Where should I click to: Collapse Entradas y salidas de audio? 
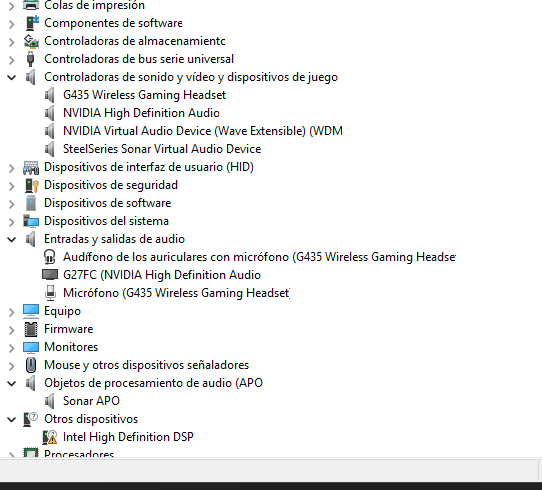(x=11, y=239)
